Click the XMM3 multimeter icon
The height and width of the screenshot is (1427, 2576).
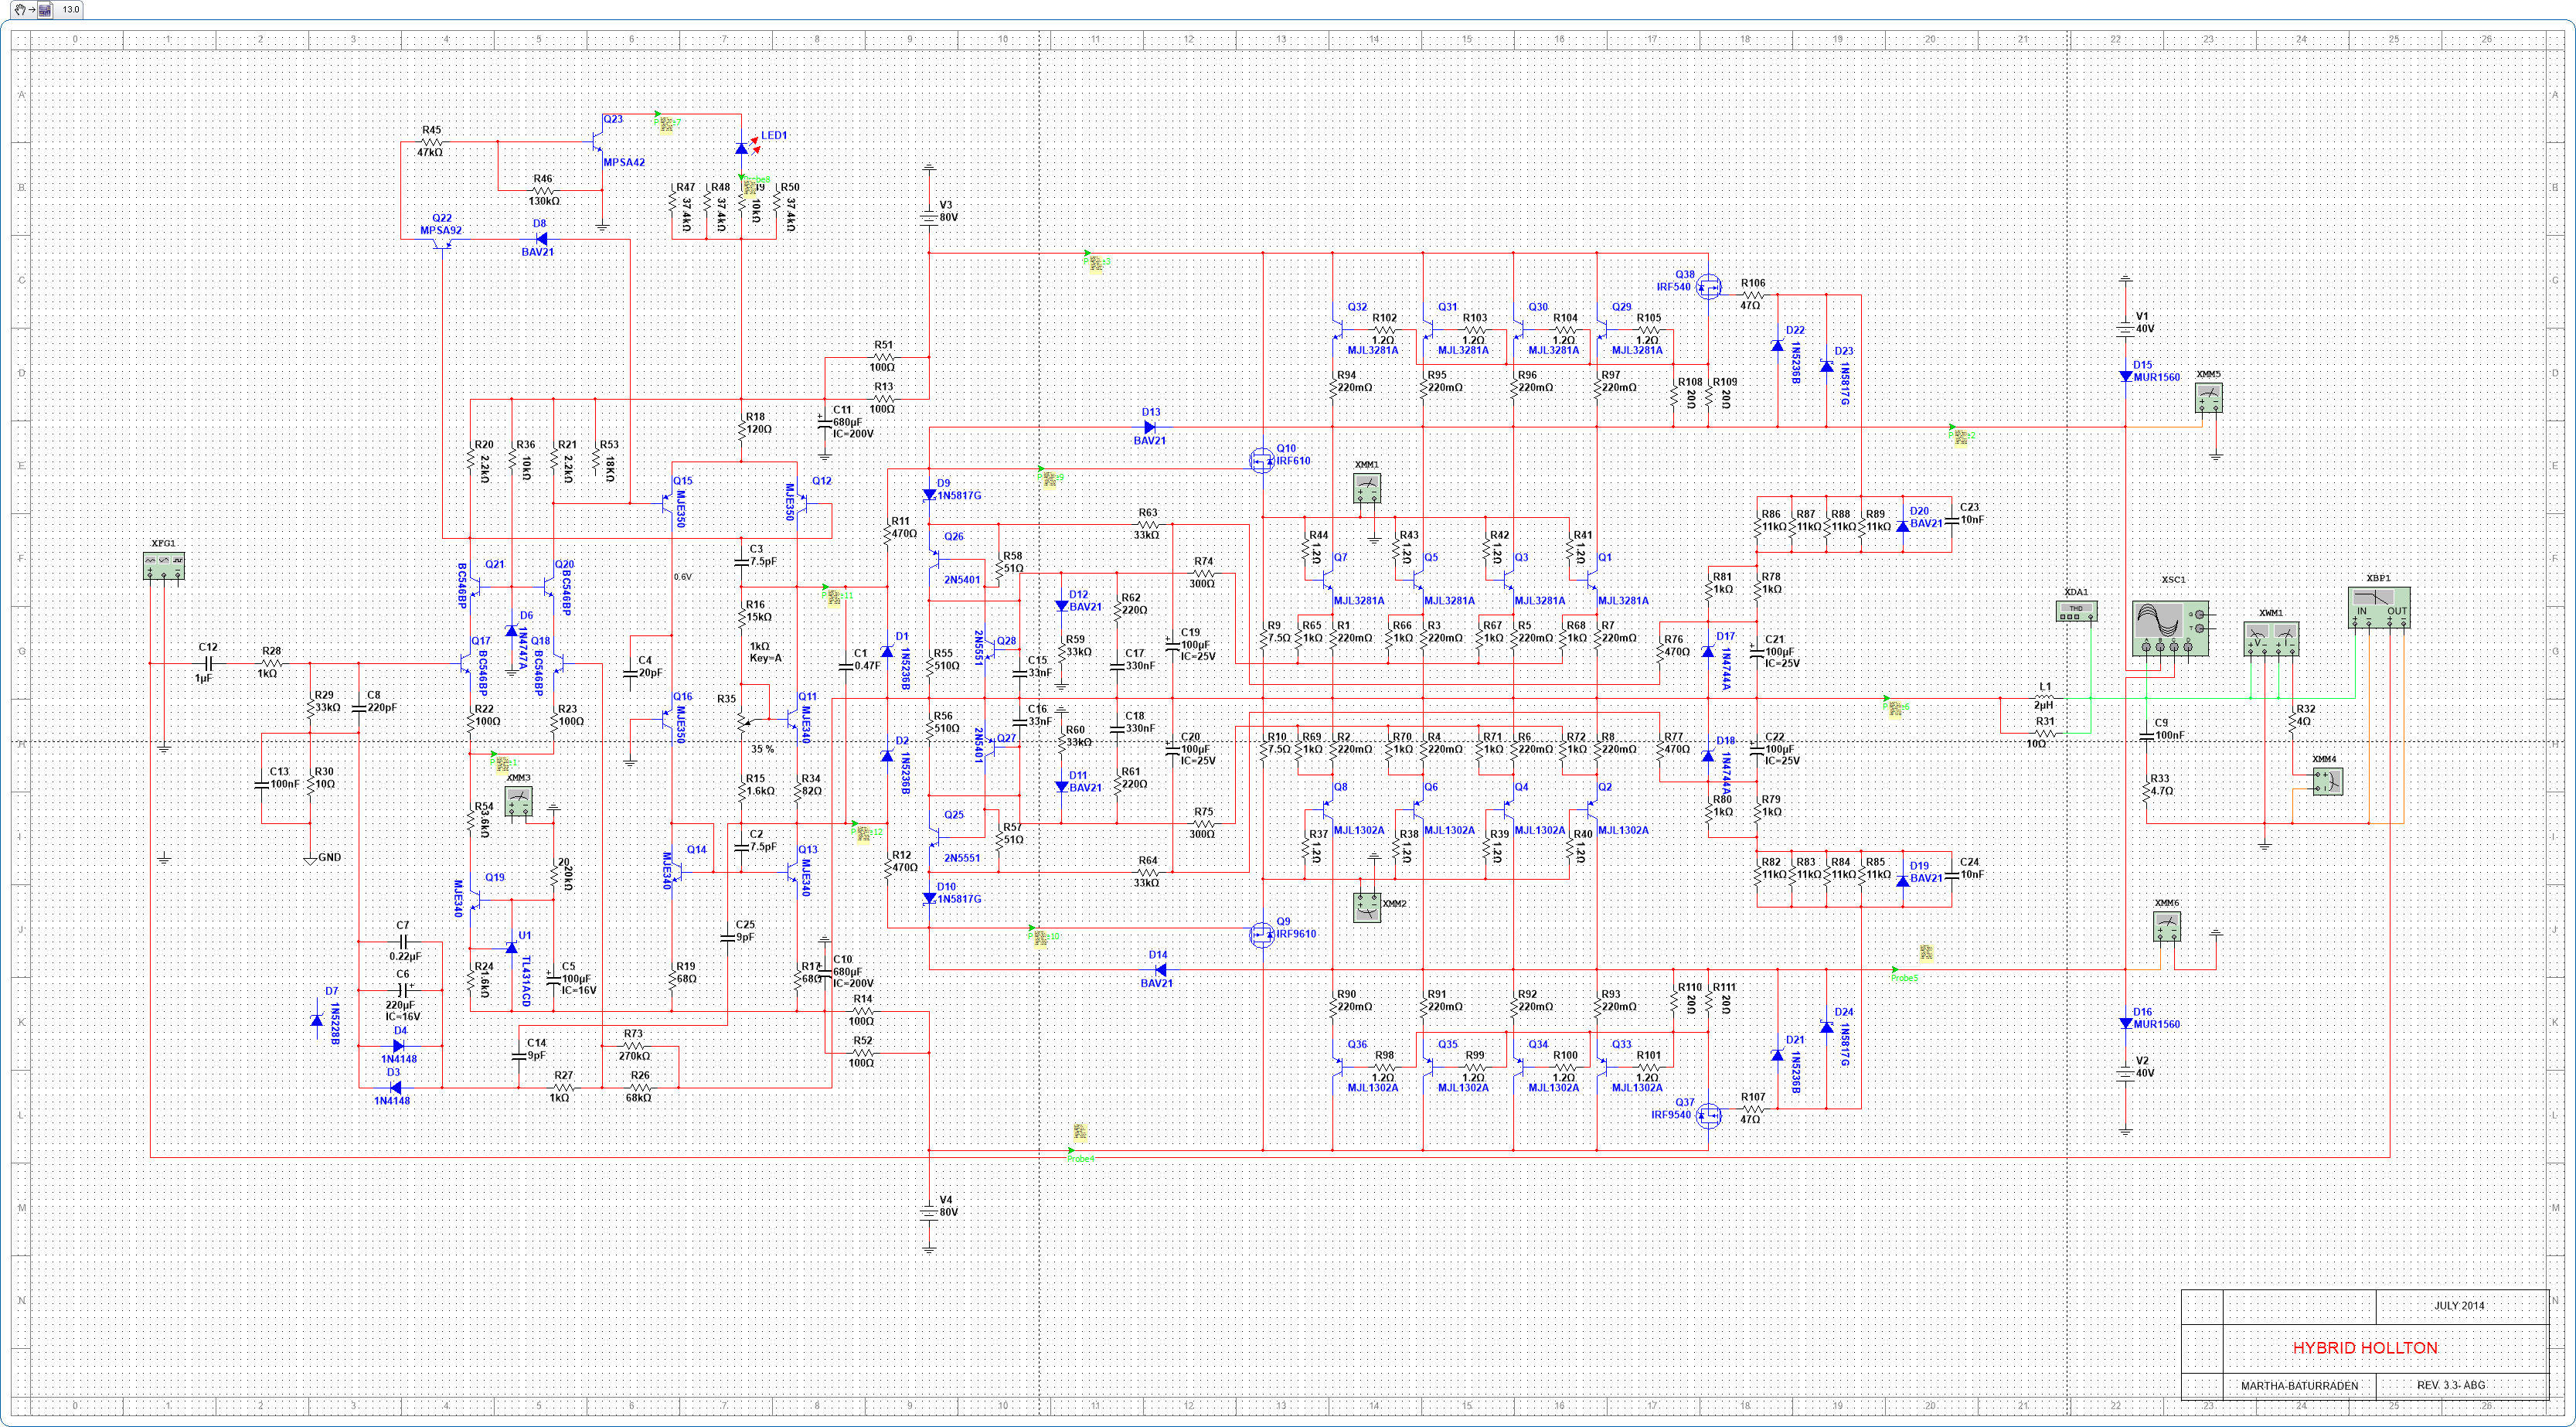(x=518, y=801)
